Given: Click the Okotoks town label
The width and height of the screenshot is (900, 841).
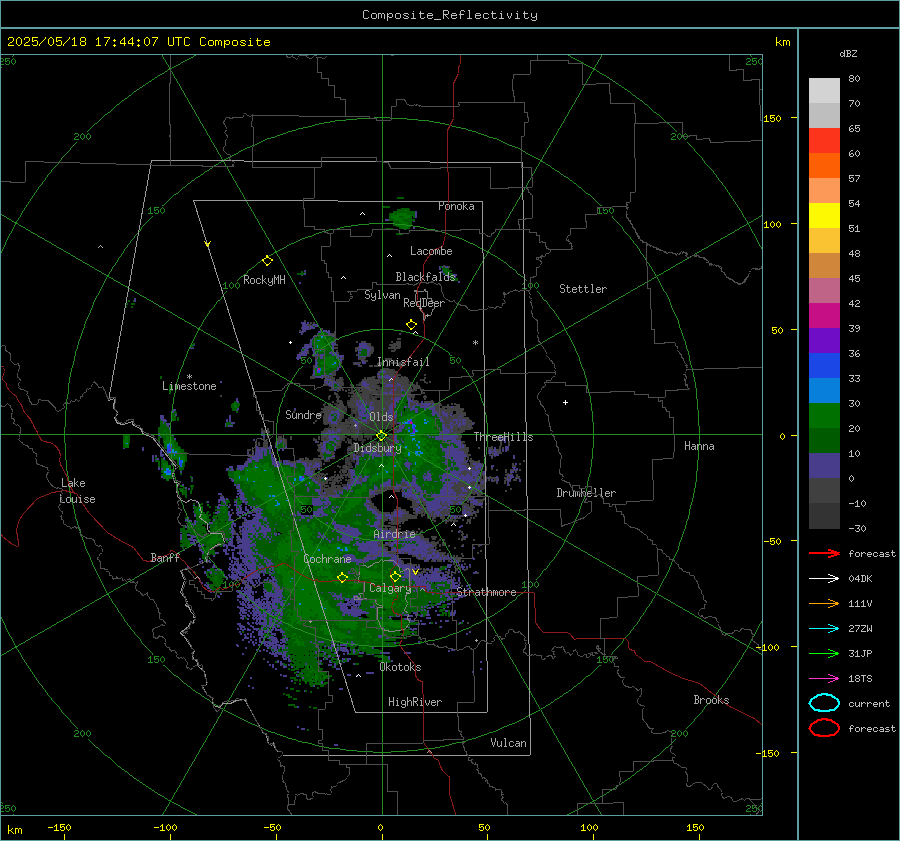Looking at the screenshot, I should point(400,667).
